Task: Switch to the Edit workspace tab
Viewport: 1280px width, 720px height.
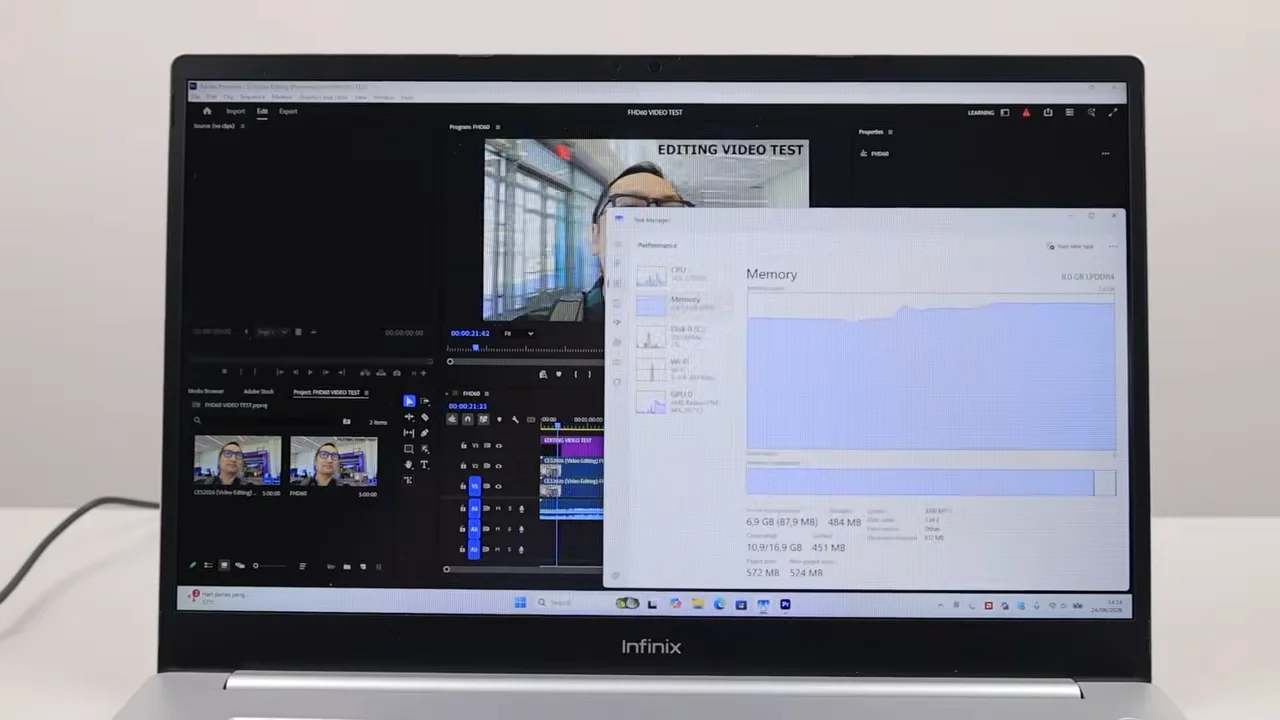Action: point(262,111)
